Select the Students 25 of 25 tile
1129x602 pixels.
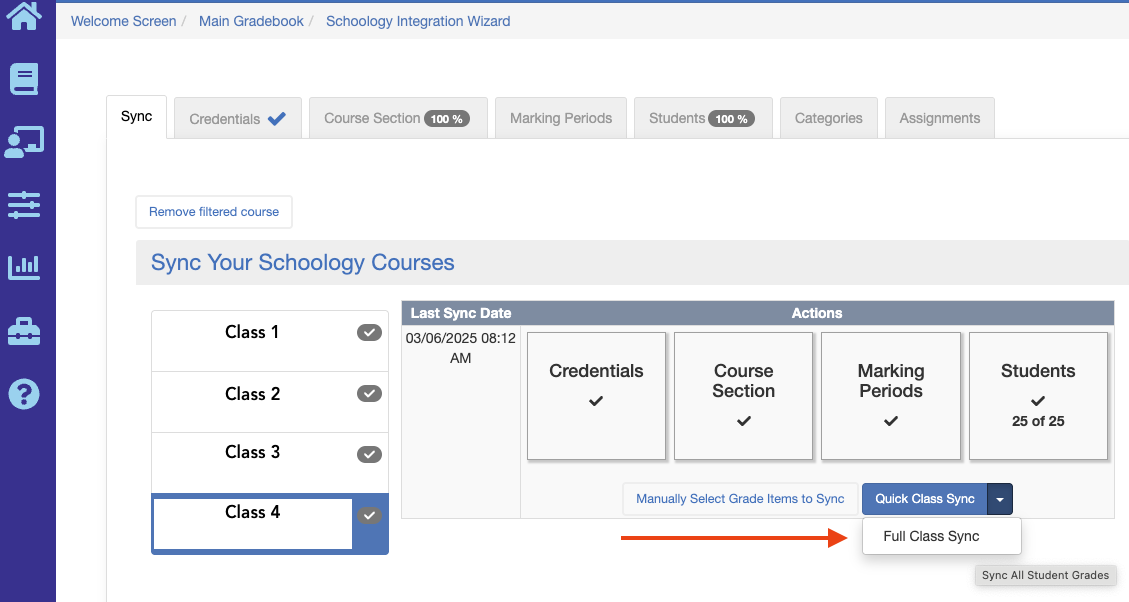point(1038,396)
